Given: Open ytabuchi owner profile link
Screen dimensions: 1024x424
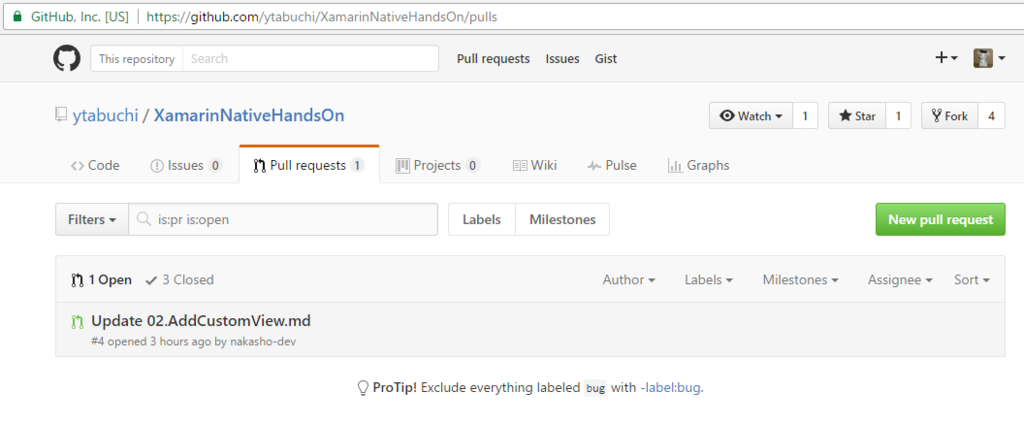Looking at the screenshot, I should click(x=105, y=116).
